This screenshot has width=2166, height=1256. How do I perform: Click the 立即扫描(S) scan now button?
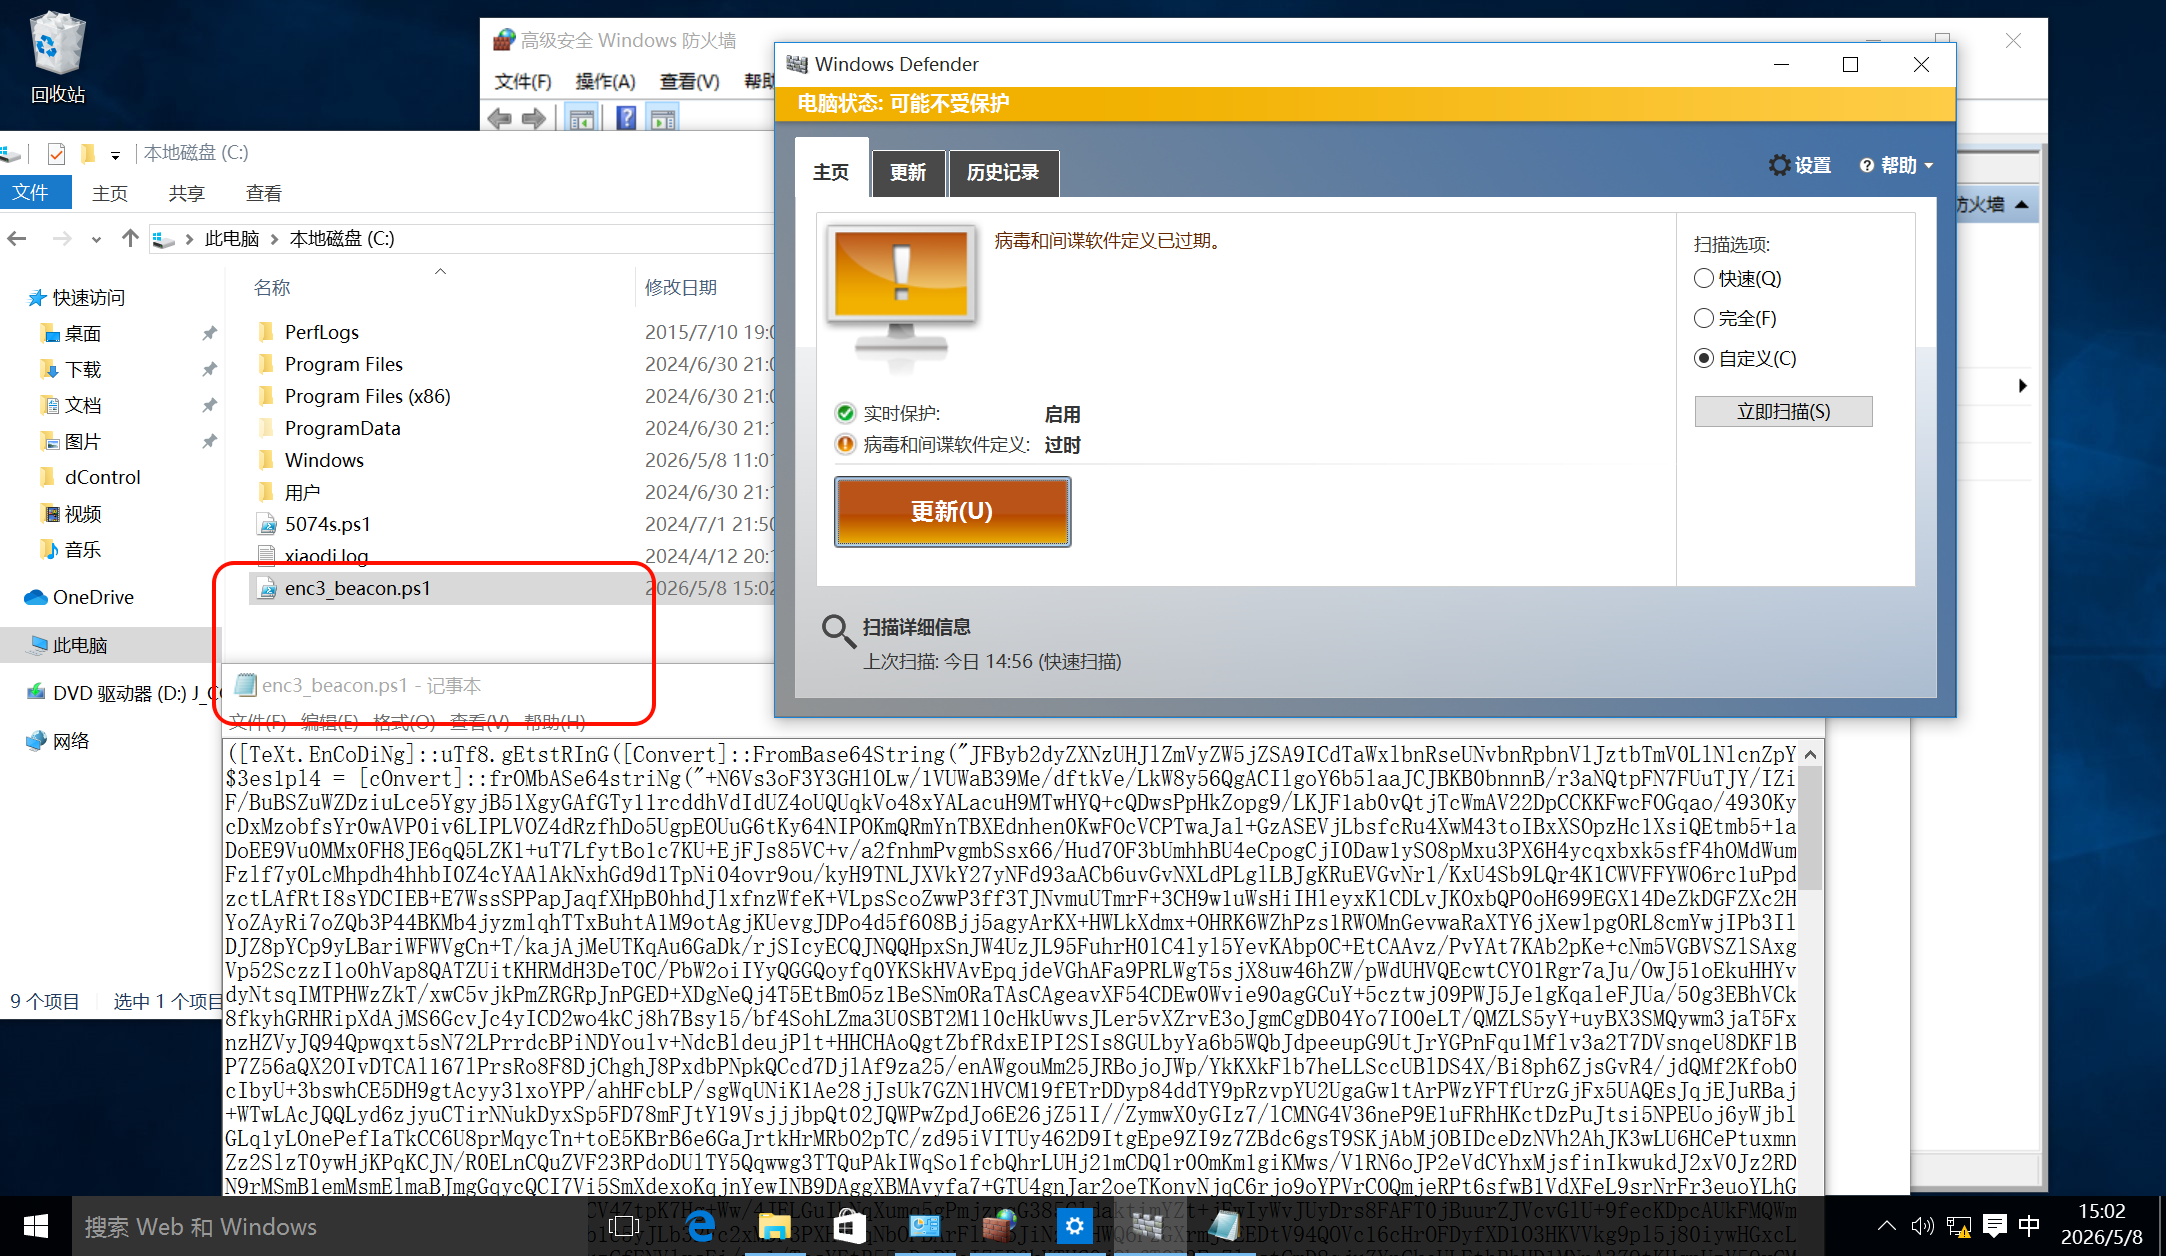1783,411
